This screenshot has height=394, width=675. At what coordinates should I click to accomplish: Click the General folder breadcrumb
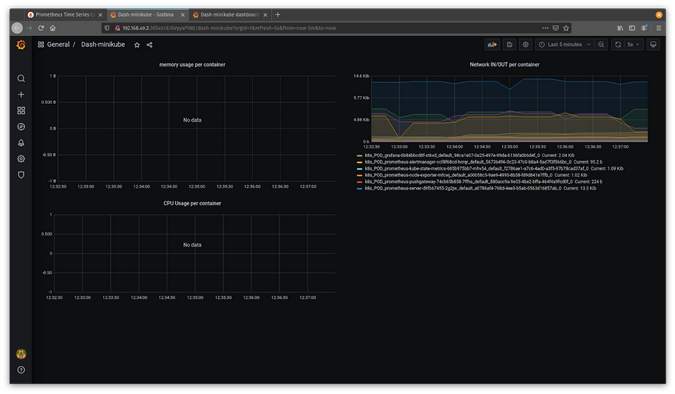58,44
